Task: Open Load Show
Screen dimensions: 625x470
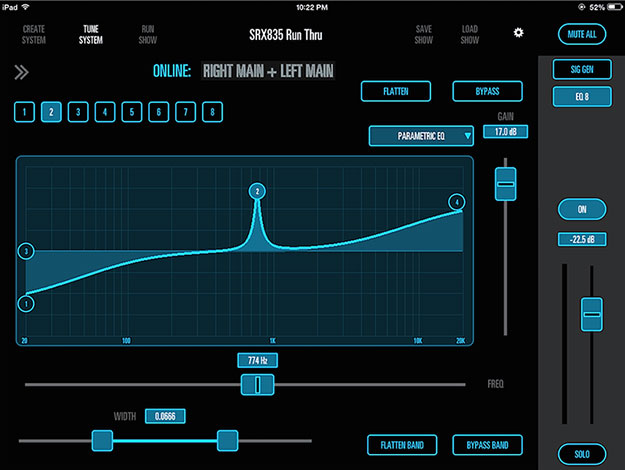Action: point(470,35)
